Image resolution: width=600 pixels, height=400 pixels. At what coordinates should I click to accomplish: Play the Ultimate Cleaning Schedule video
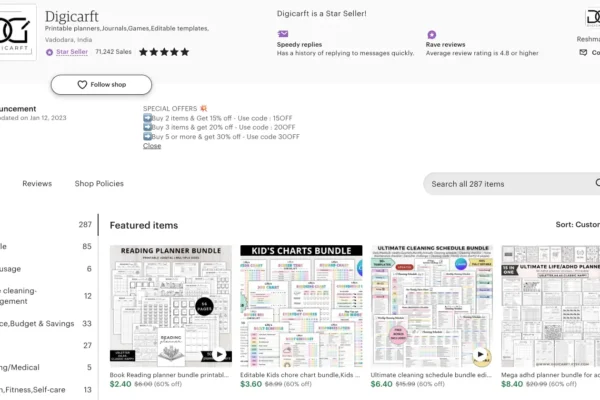[x=481, y=354]
